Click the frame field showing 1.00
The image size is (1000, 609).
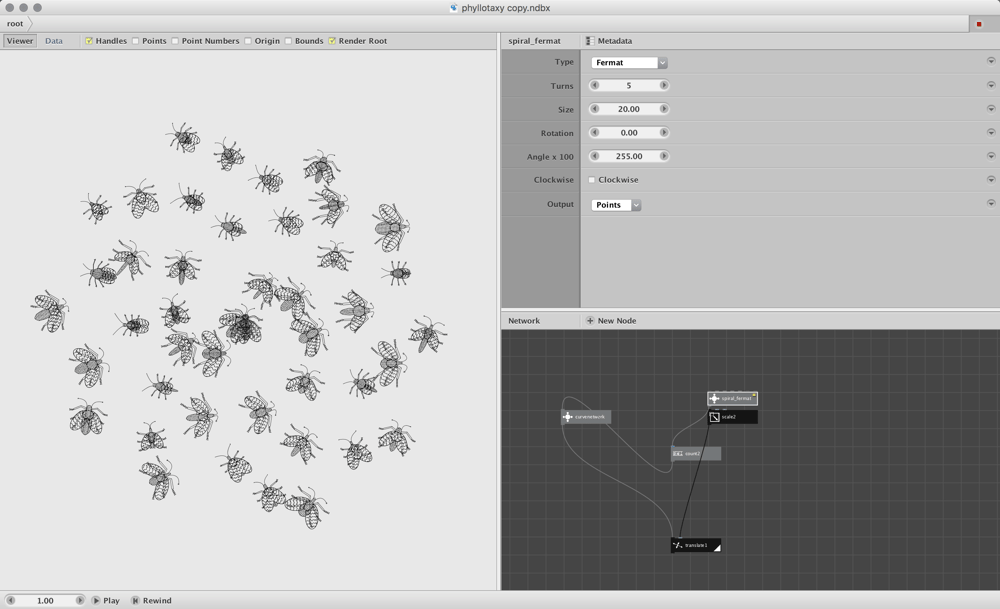pyautogui.click(x=45, y=601)
